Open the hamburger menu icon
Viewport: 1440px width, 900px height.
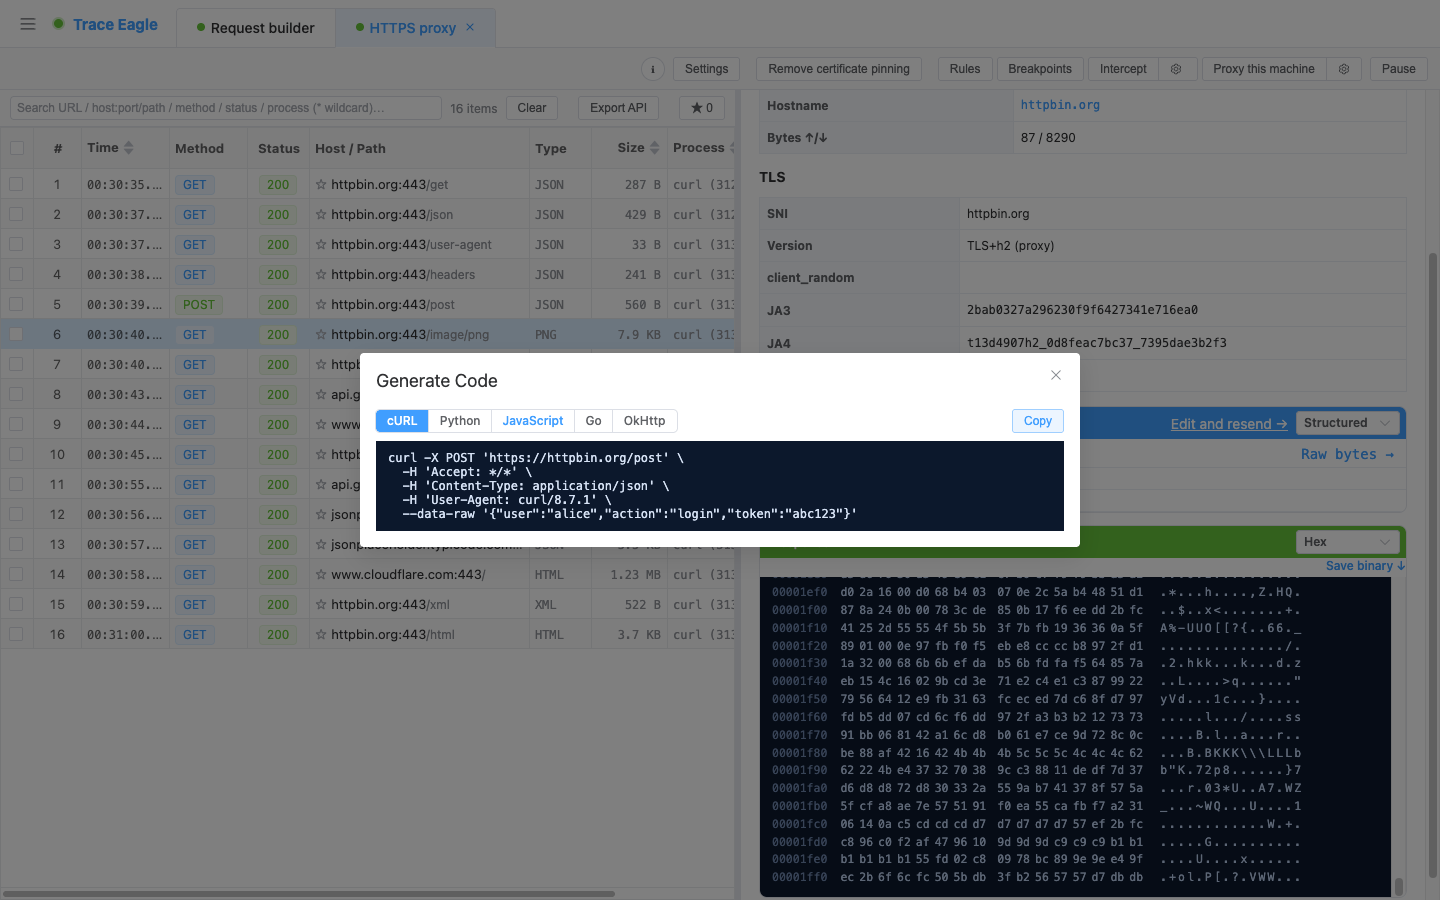(x=28, y=24)
